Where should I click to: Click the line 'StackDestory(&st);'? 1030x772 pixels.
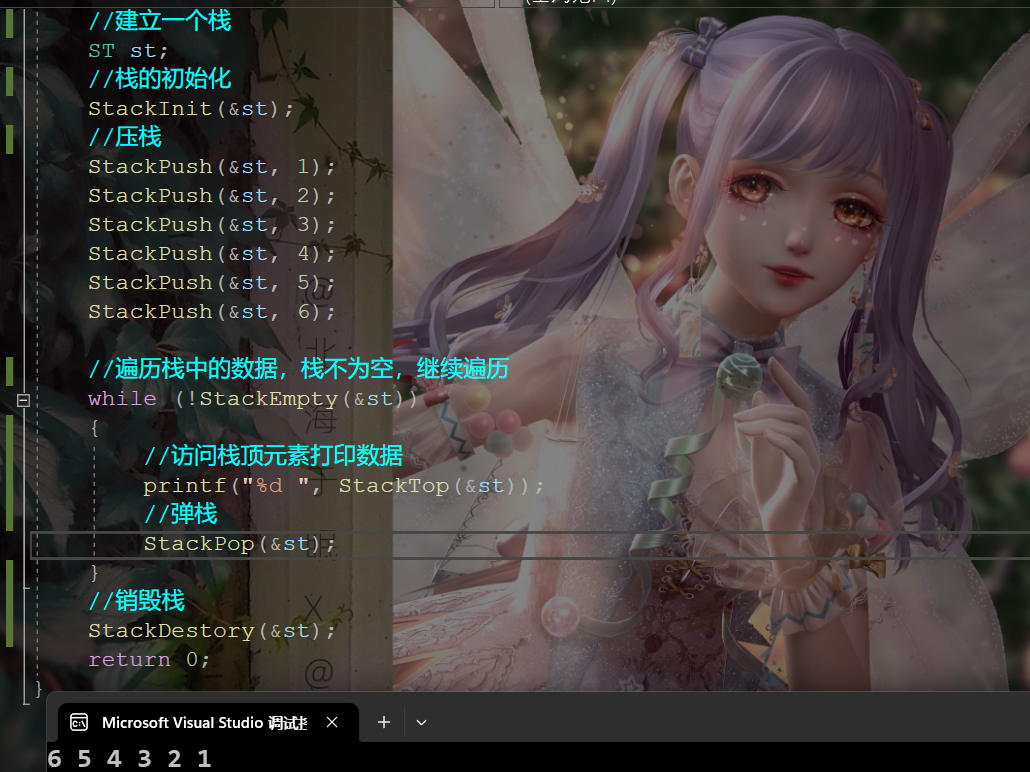click(x=212, y=631)
